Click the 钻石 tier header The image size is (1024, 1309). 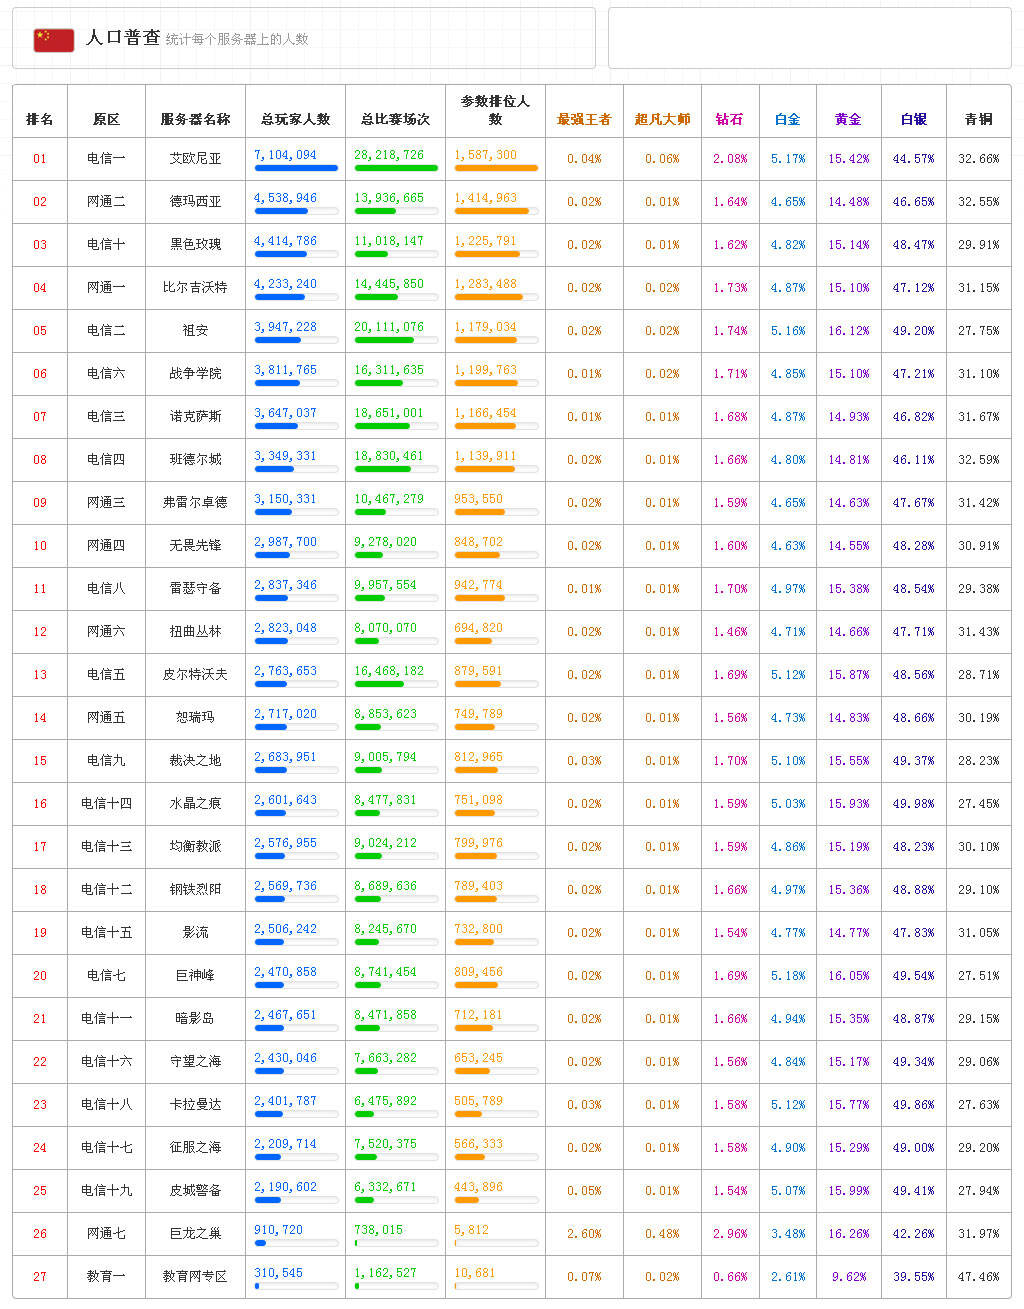(x=730, y=119)
